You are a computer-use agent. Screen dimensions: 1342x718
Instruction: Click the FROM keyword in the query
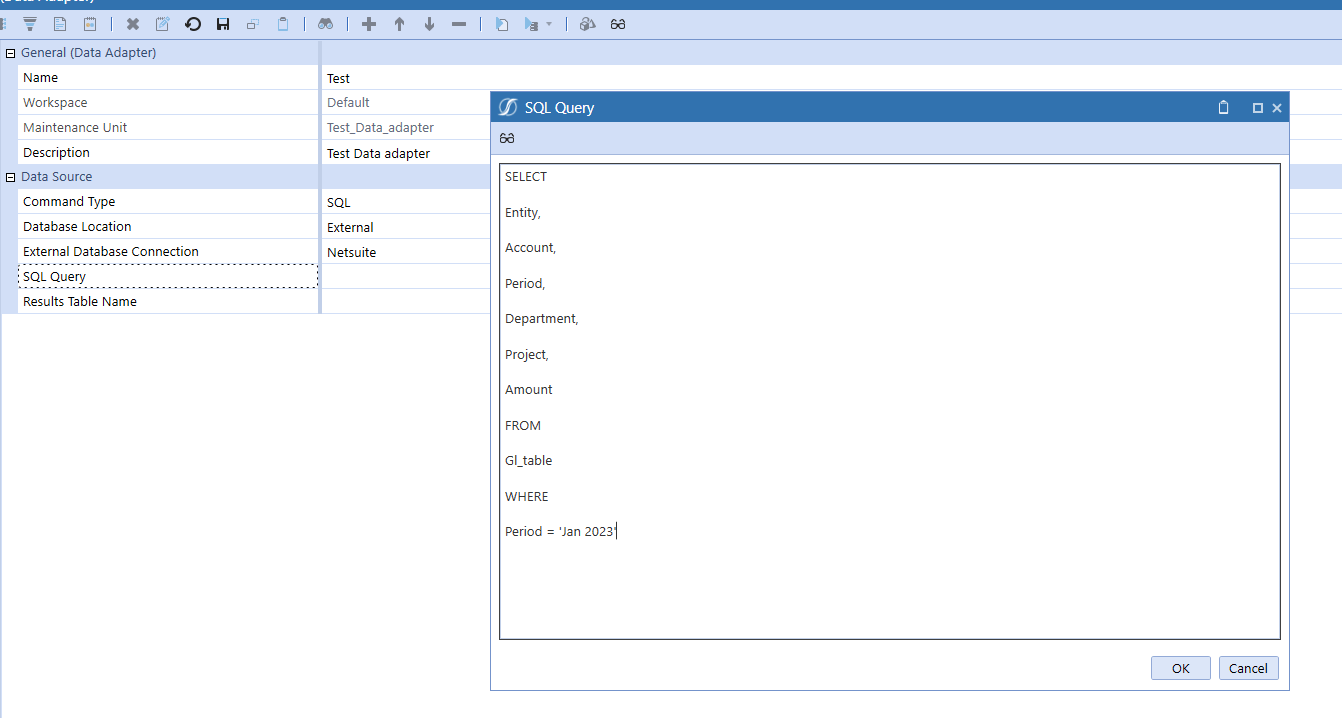point(523,426)
